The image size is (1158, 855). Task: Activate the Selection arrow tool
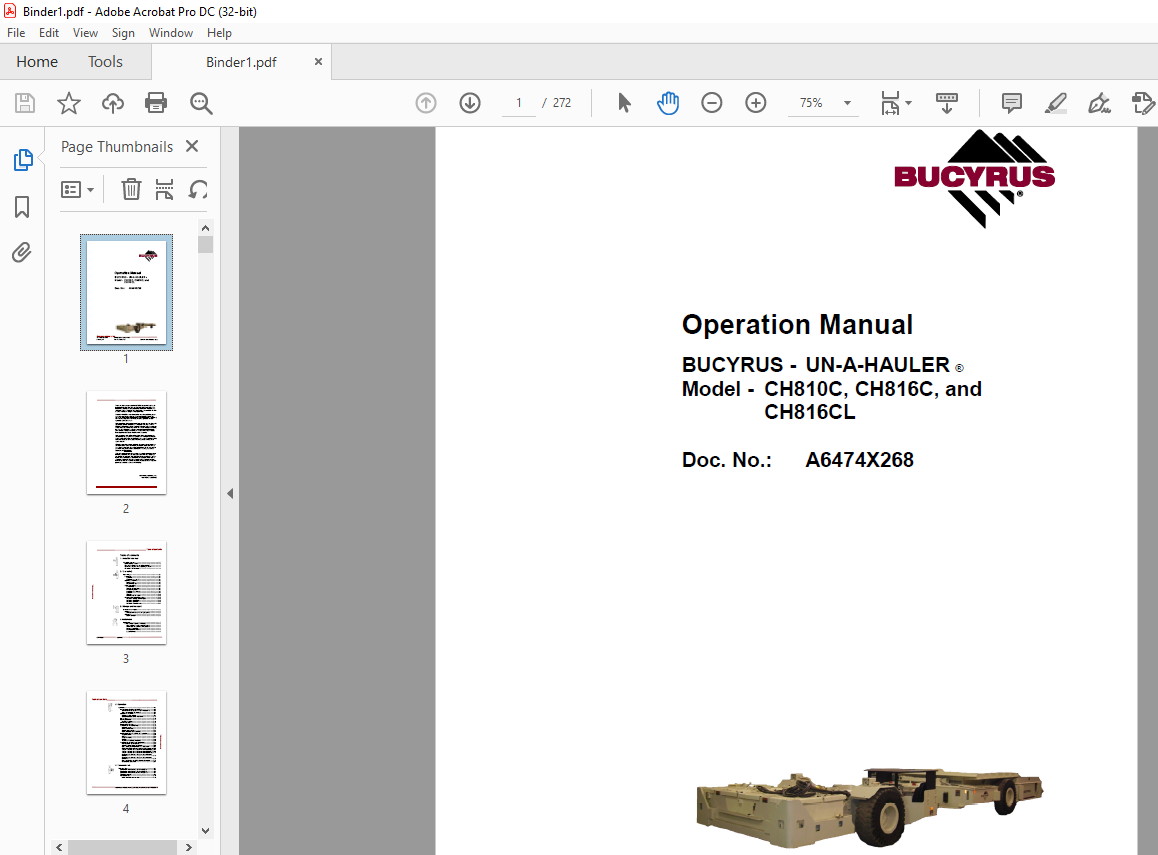[624, 103]
